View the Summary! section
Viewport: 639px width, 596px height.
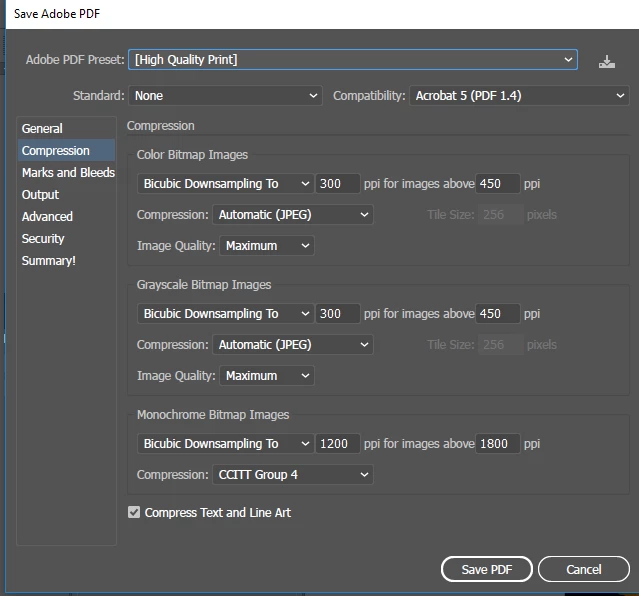(x=66, y=260)
